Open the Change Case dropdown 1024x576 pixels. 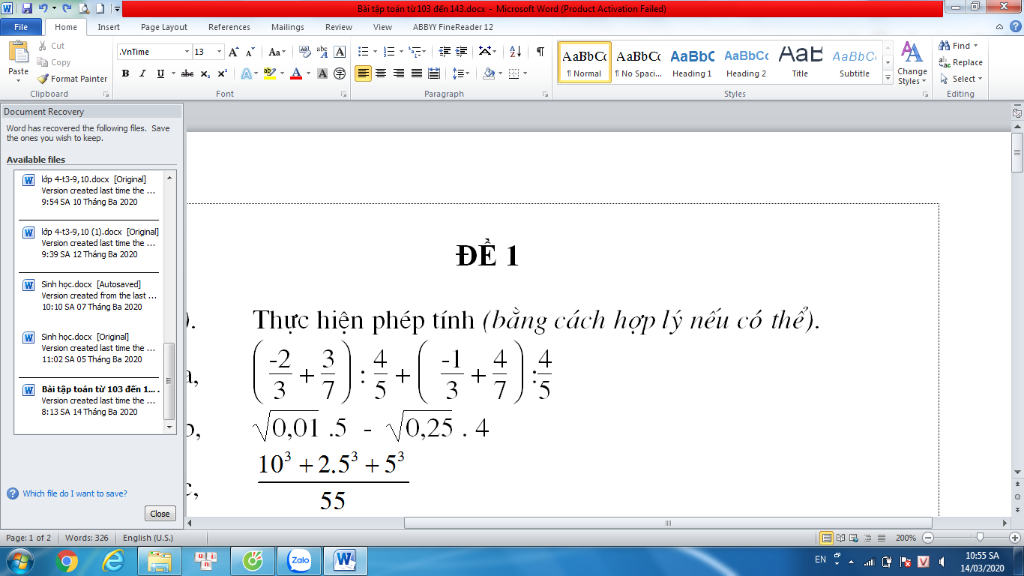[x=277, y=52]
